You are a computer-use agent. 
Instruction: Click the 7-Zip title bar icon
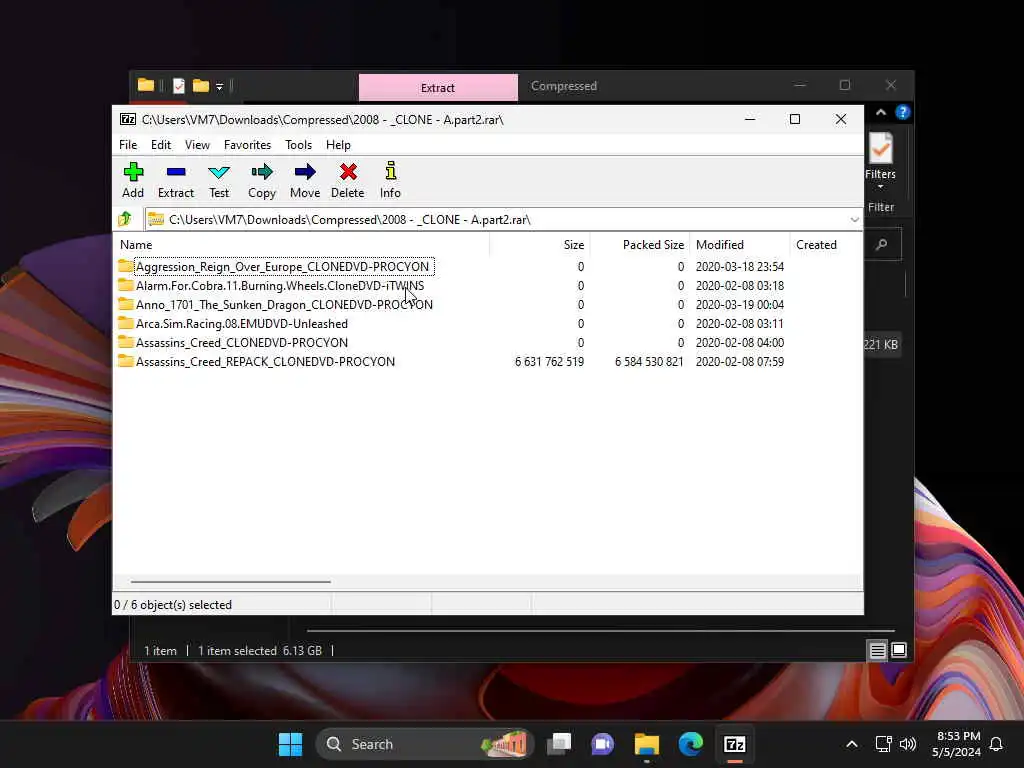click(128, 119)
